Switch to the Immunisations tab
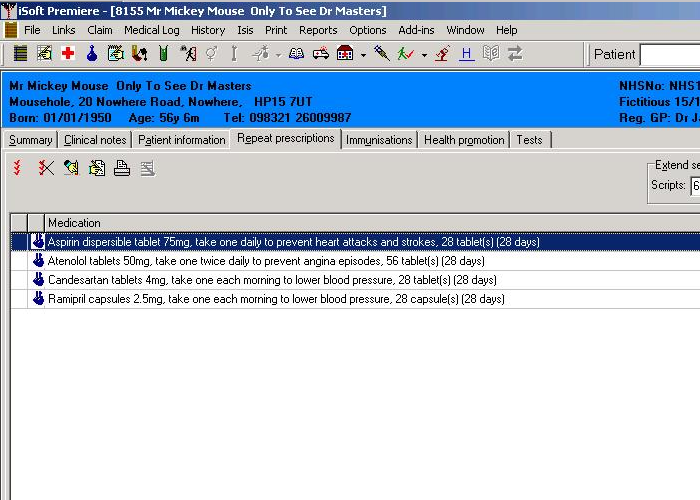Image resolution: width=700 pixels, height=500 pixels. (379, 140)
